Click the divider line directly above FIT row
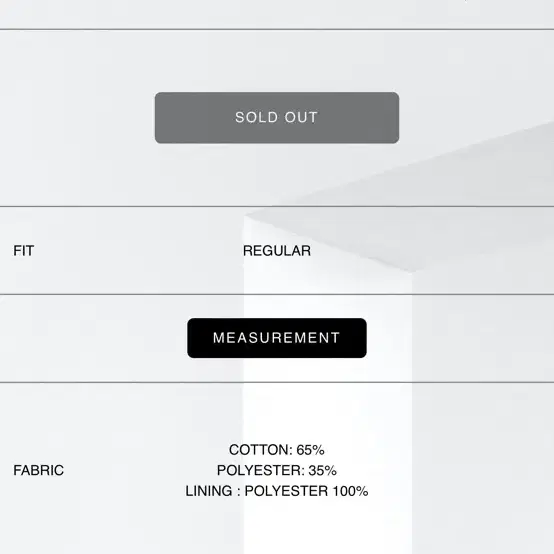Screen dimensions: 554x554 point(277,206)
